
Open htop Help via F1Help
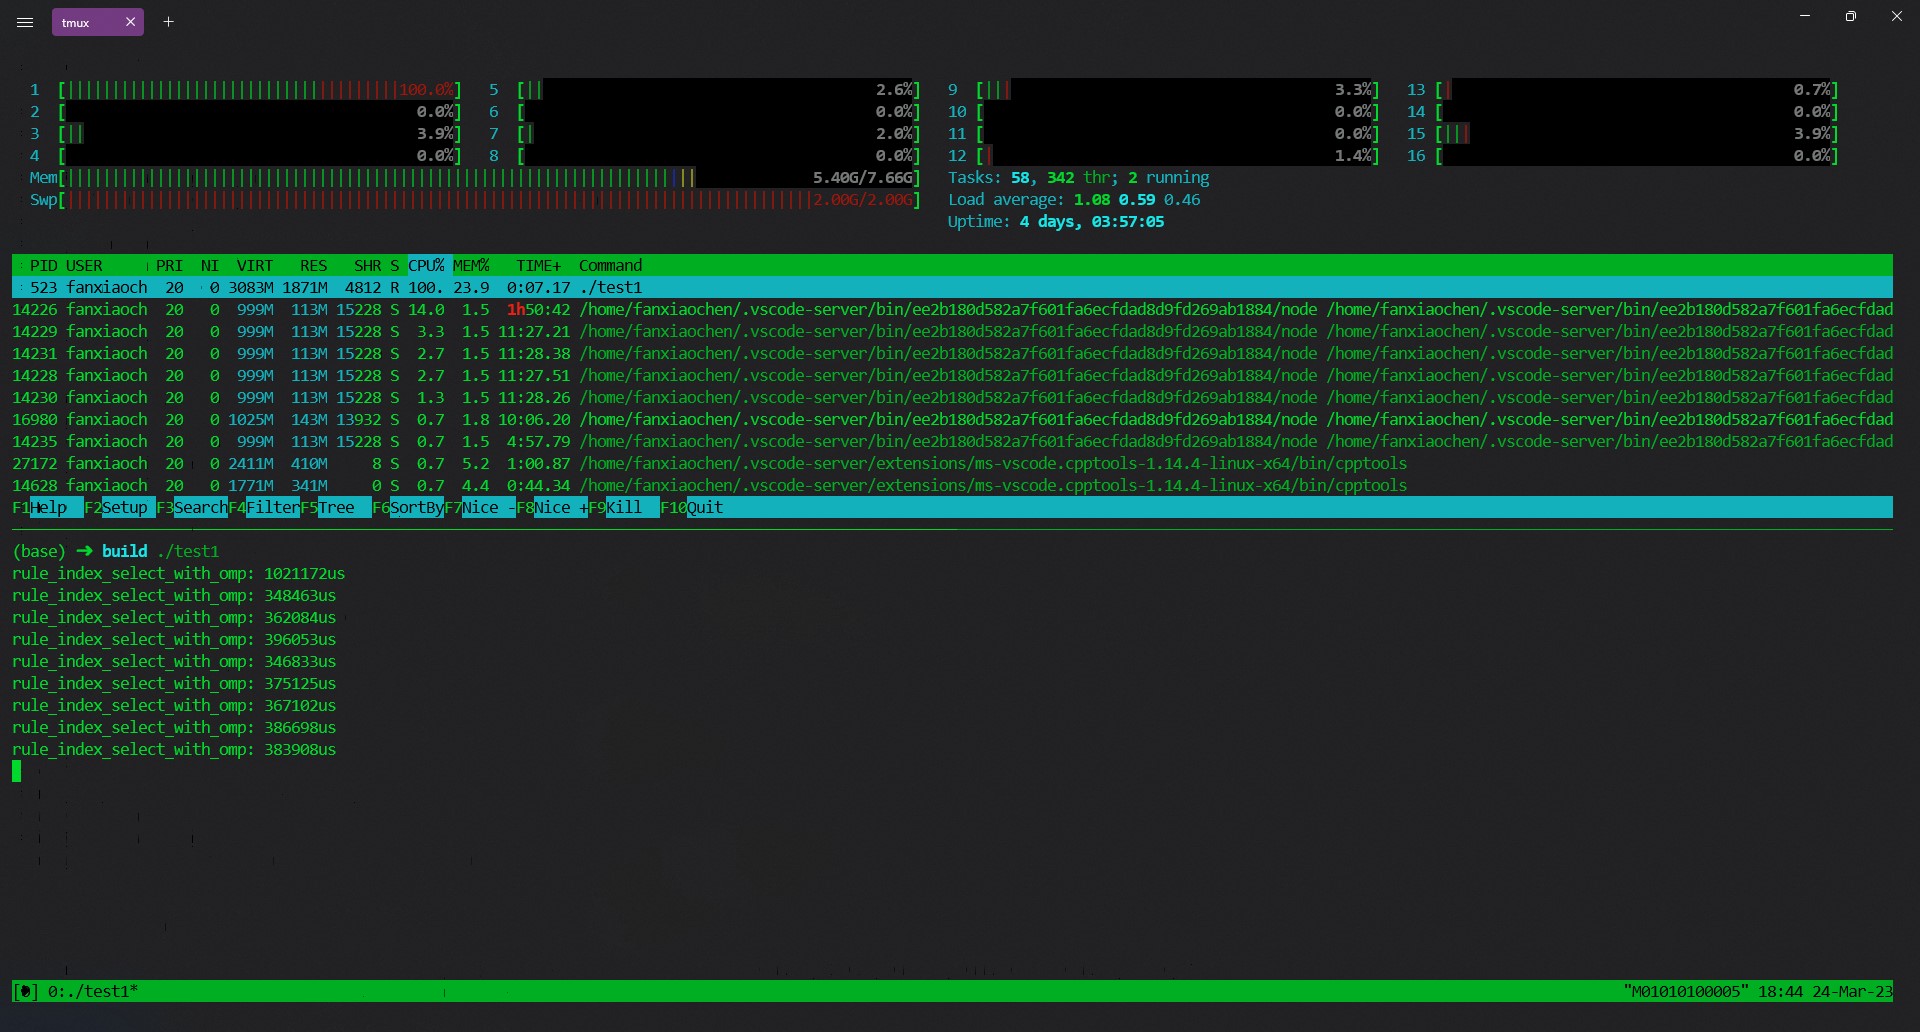pyautogui.click(x=40, y=508)
